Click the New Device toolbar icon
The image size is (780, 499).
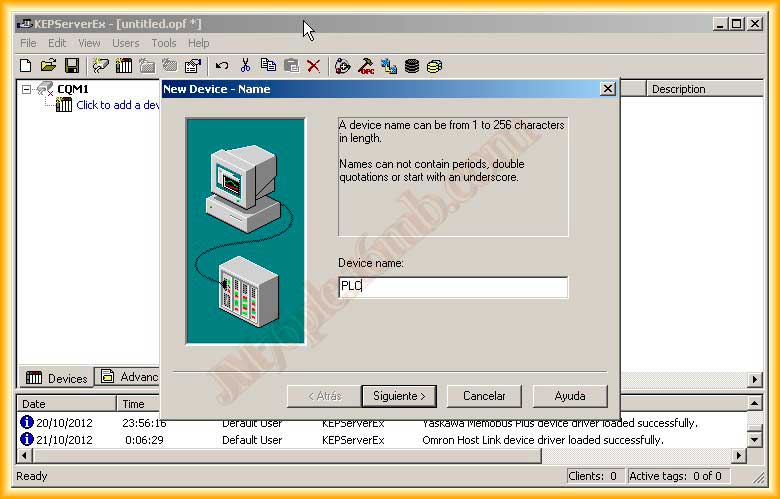(124, 66)
